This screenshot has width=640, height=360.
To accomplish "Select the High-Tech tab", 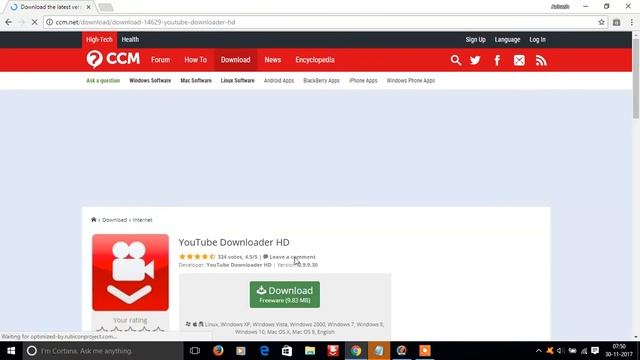I will click(x=99, y=40).
